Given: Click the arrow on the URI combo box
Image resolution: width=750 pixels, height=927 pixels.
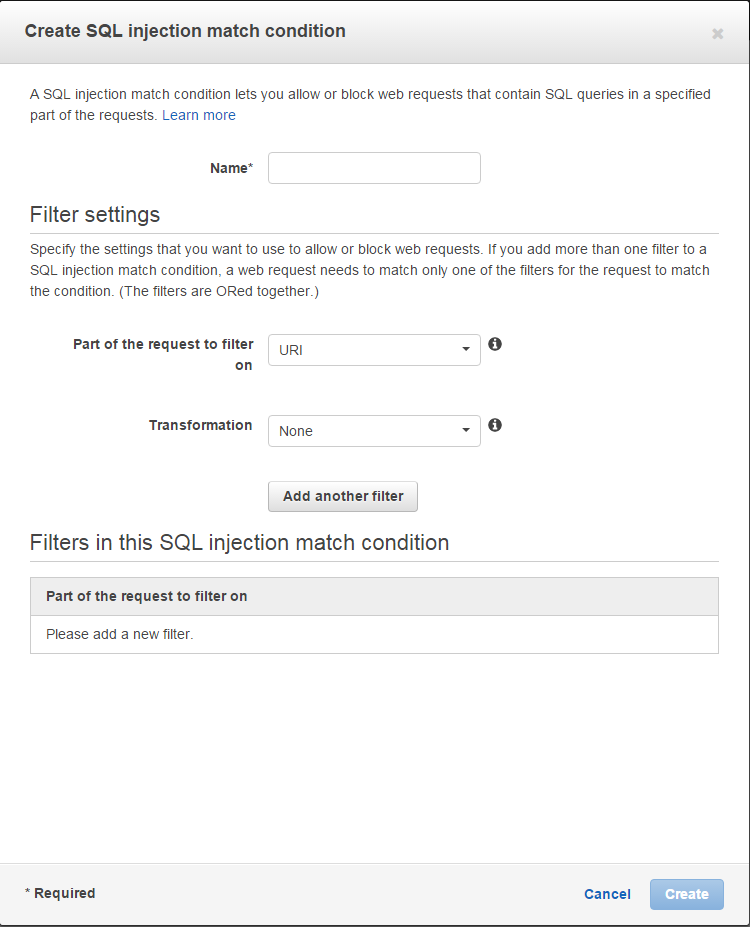Looking at the screenshot, I should tap(466, 349).
